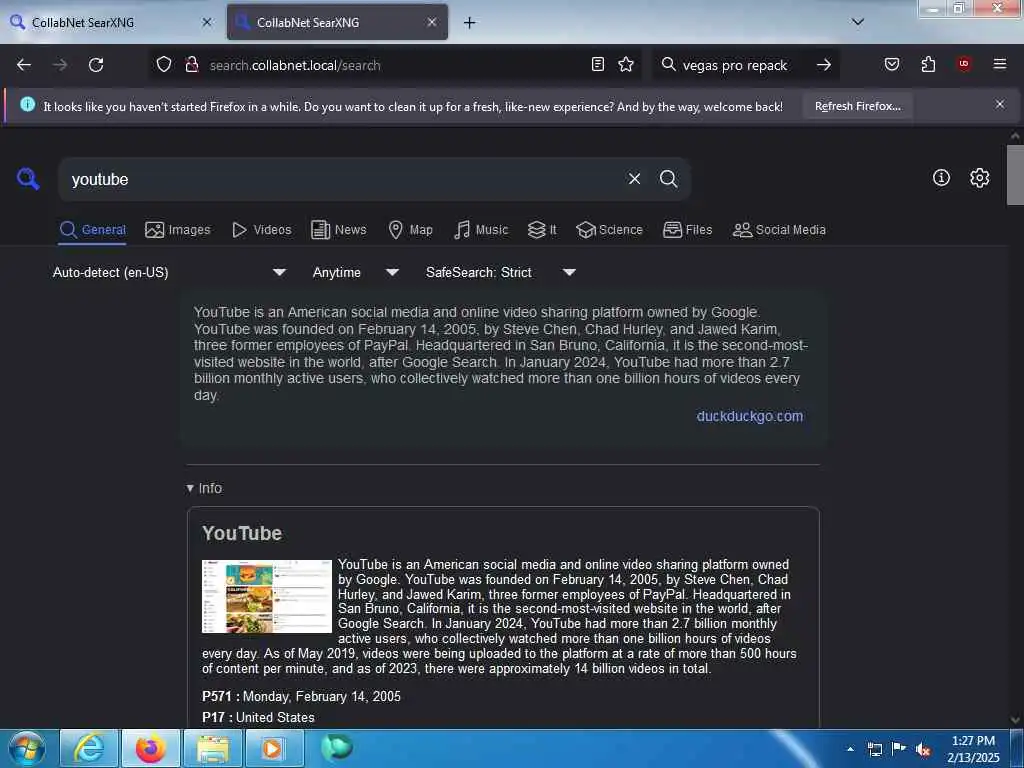Image resolution: width=1024 pixels, height=768 pixels.
Task: Open the extensions puzzle icon
Action: (928, 64)
